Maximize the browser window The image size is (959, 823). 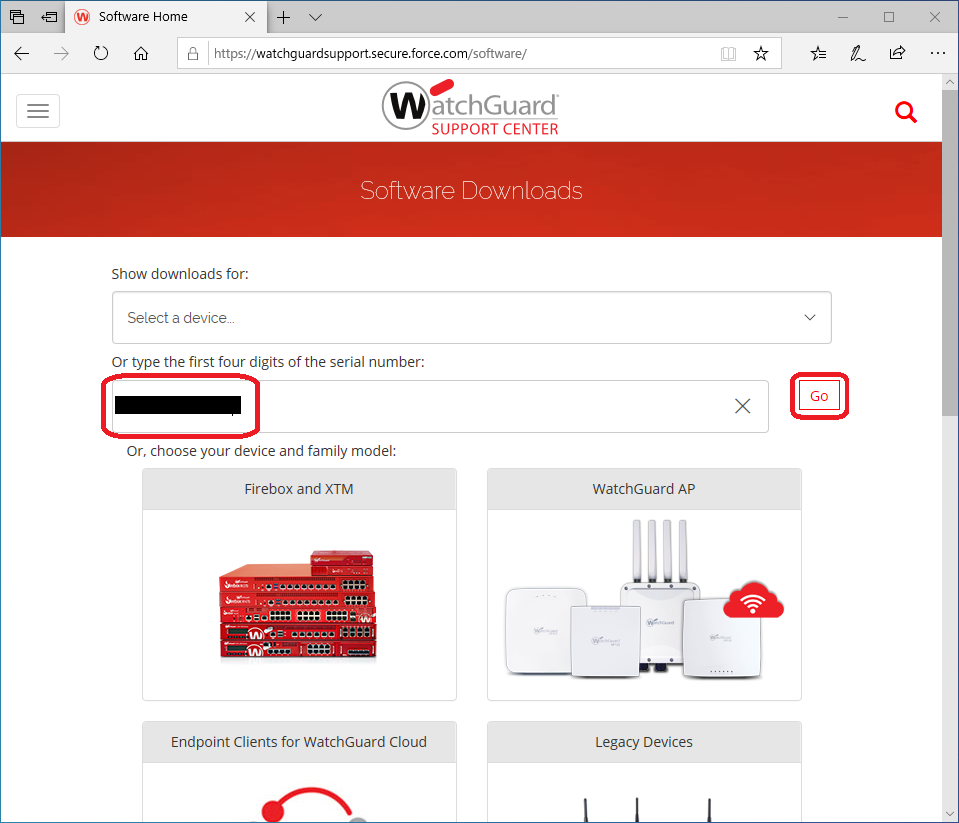889,17
